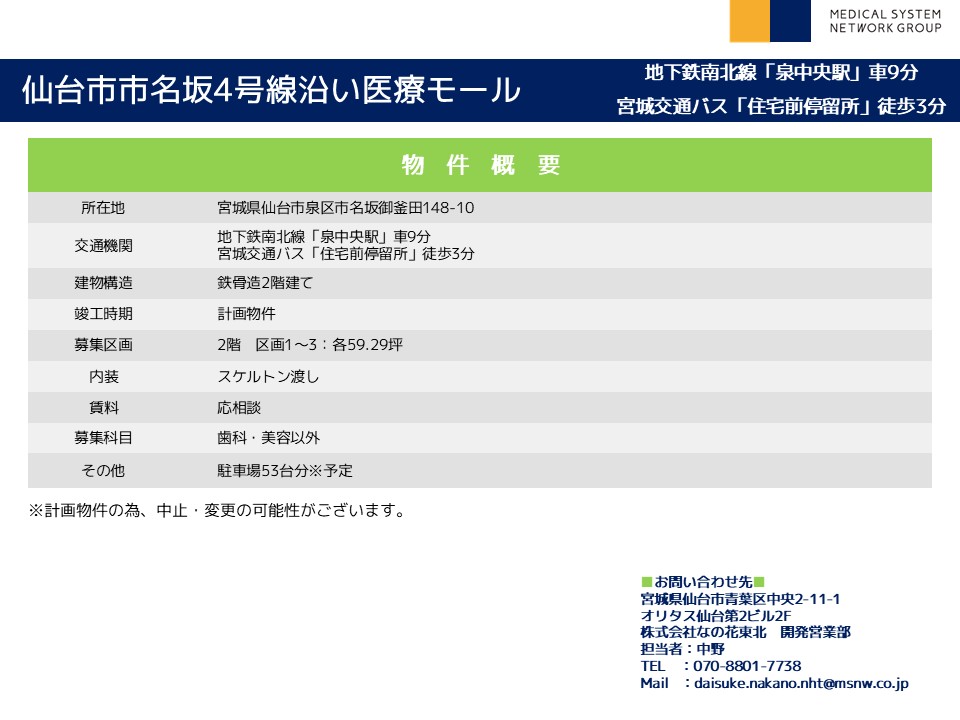This screenshot has width=960, height=720.
Task: Select the address 宮城県仙台市泉区市名坂御釜田148-10
Action: coord(345,208)
